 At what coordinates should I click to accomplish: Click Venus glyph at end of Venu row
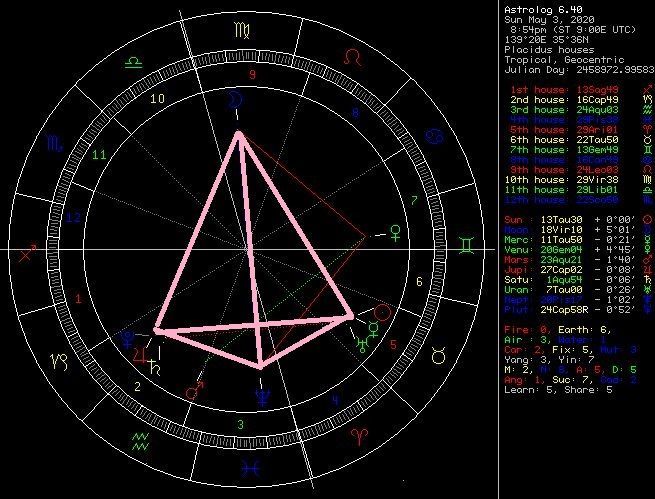pyautogui.click(x=648, y=250)
